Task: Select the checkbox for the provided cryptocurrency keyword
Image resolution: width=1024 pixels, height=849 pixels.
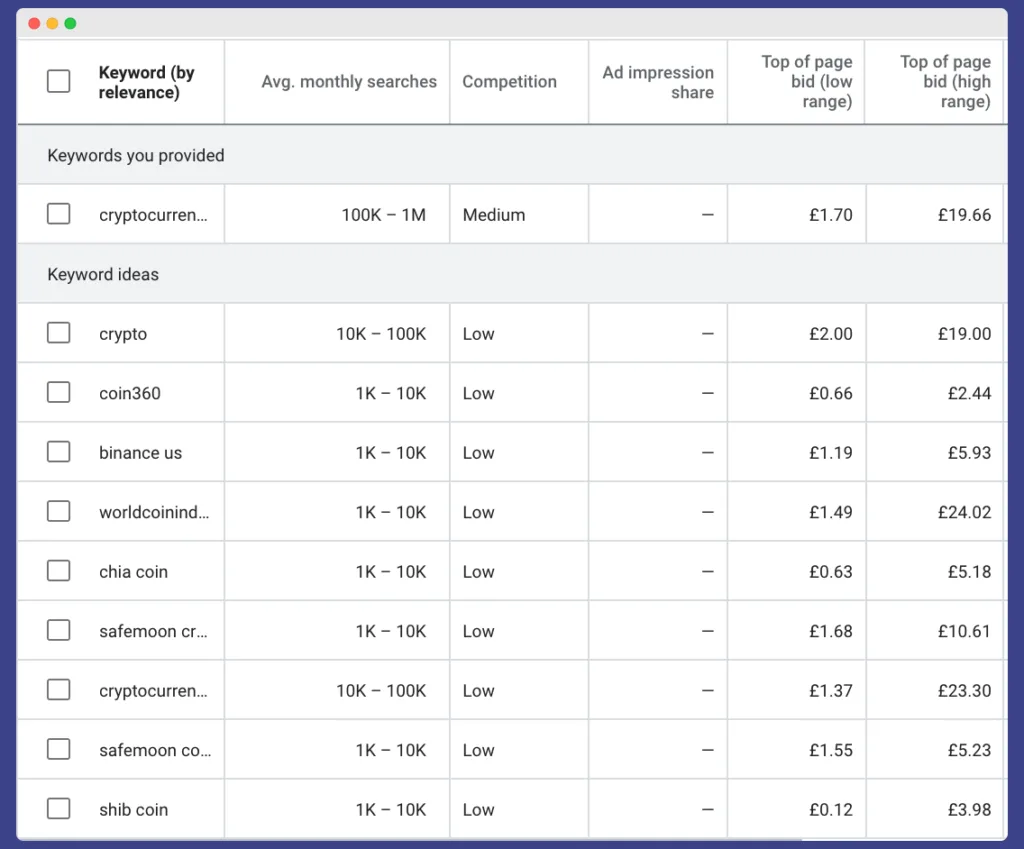Action: point(58,214)
